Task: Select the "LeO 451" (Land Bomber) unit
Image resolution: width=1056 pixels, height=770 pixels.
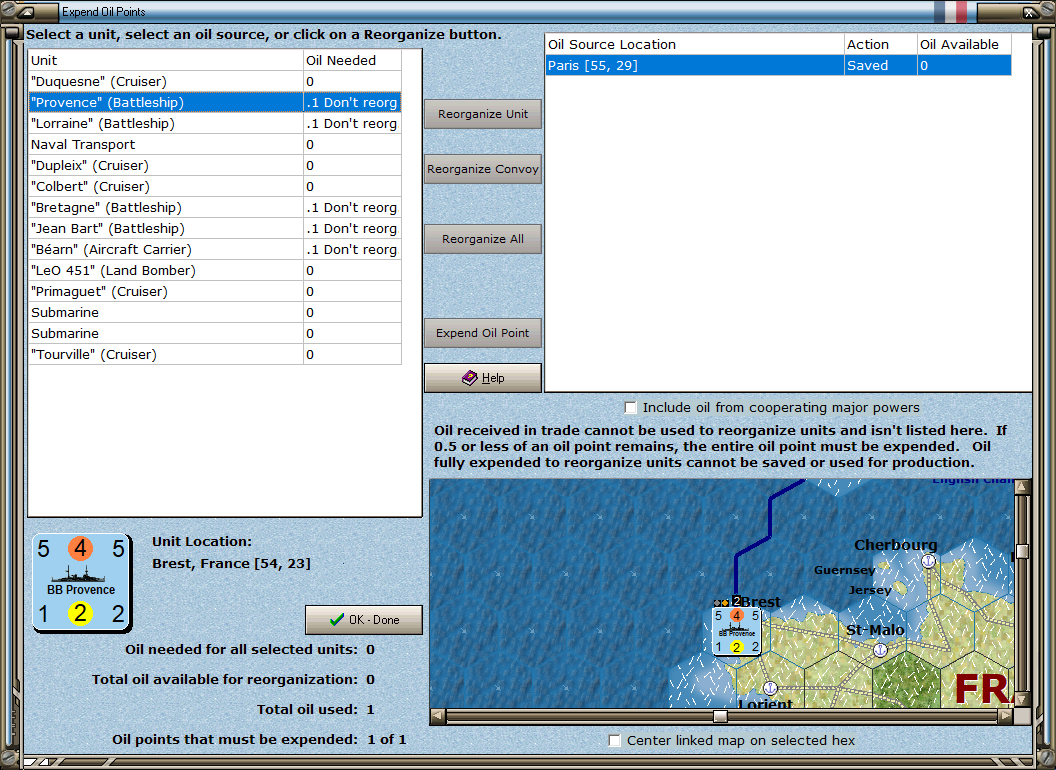Action: click(x=215, y=270)
